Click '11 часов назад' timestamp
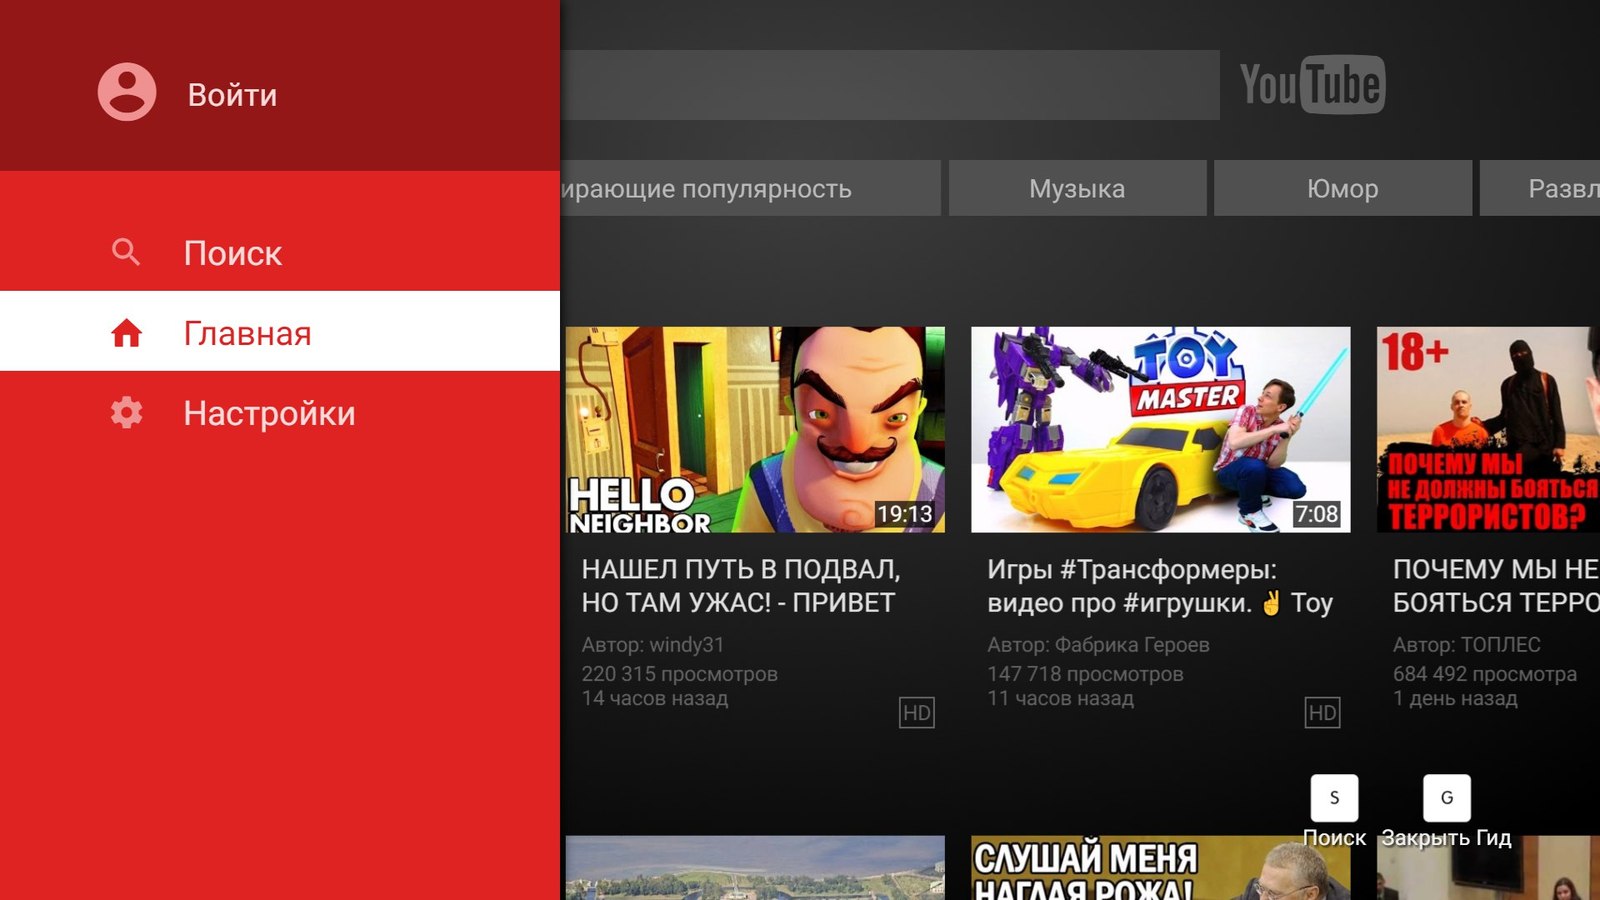 1060,698
